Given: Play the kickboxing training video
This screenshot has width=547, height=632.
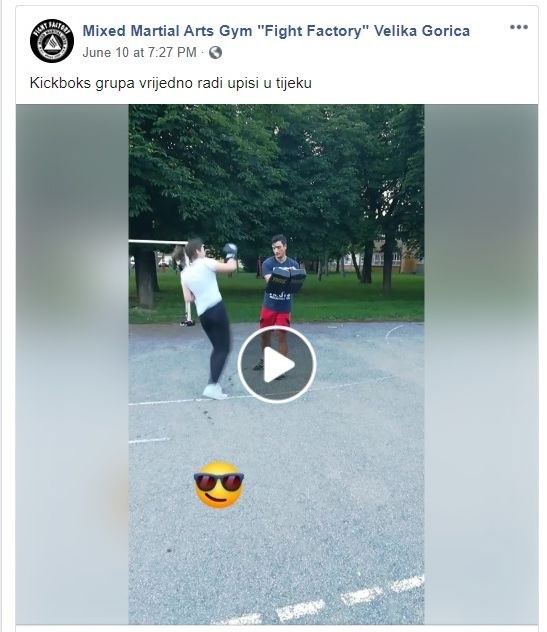Looking at the screenshot, I should point(277,364).
